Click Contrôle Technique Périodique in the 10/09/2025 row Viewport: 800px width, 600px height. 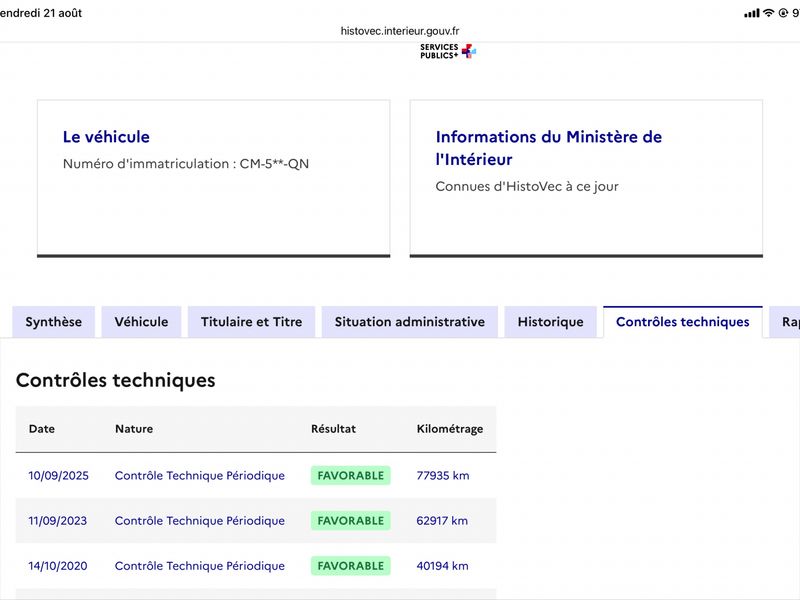[199, 476]
